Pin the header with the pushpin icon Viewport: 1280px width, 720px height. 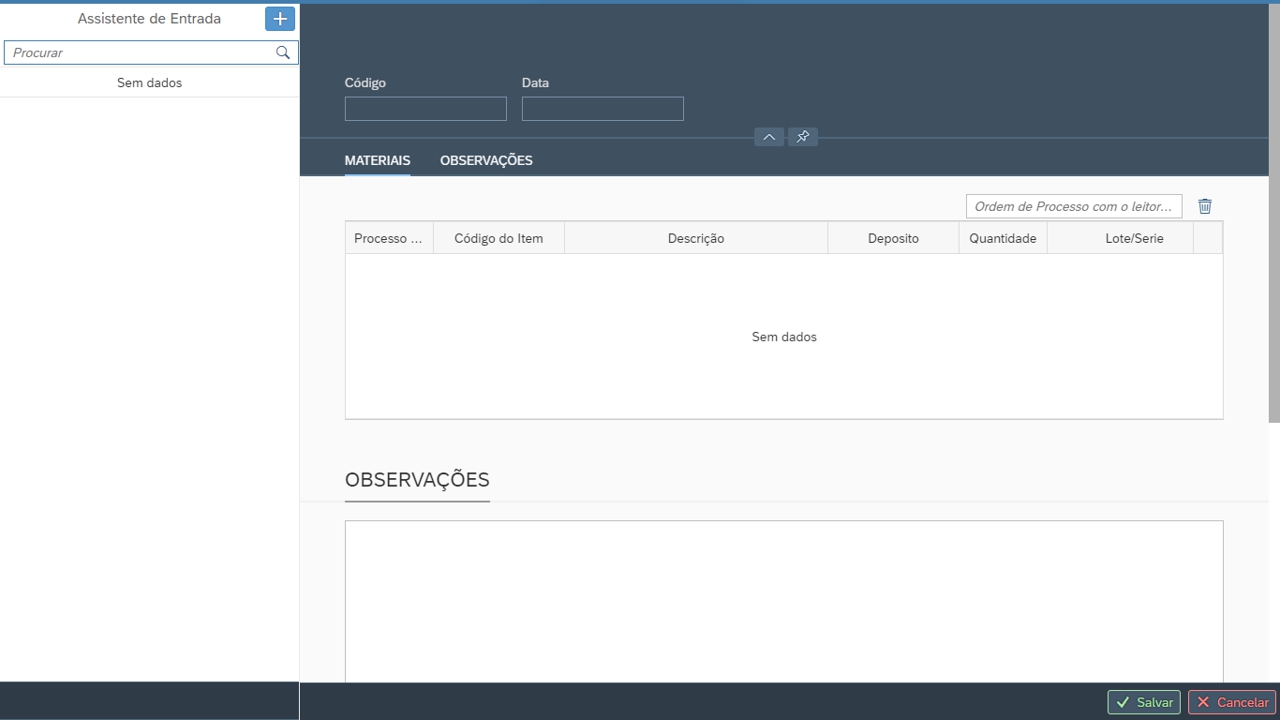coord(803,137)
